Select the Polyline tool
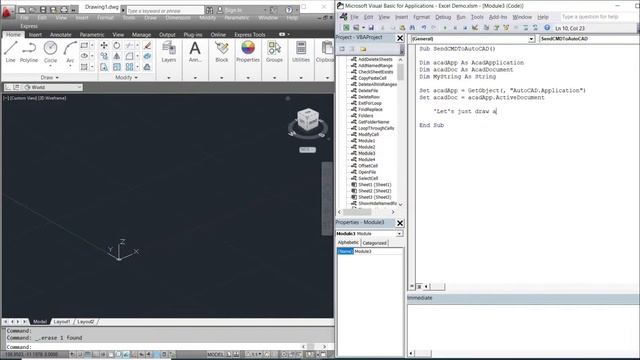The height and width of the screenshot is (360, 640). tap(29, 52)
